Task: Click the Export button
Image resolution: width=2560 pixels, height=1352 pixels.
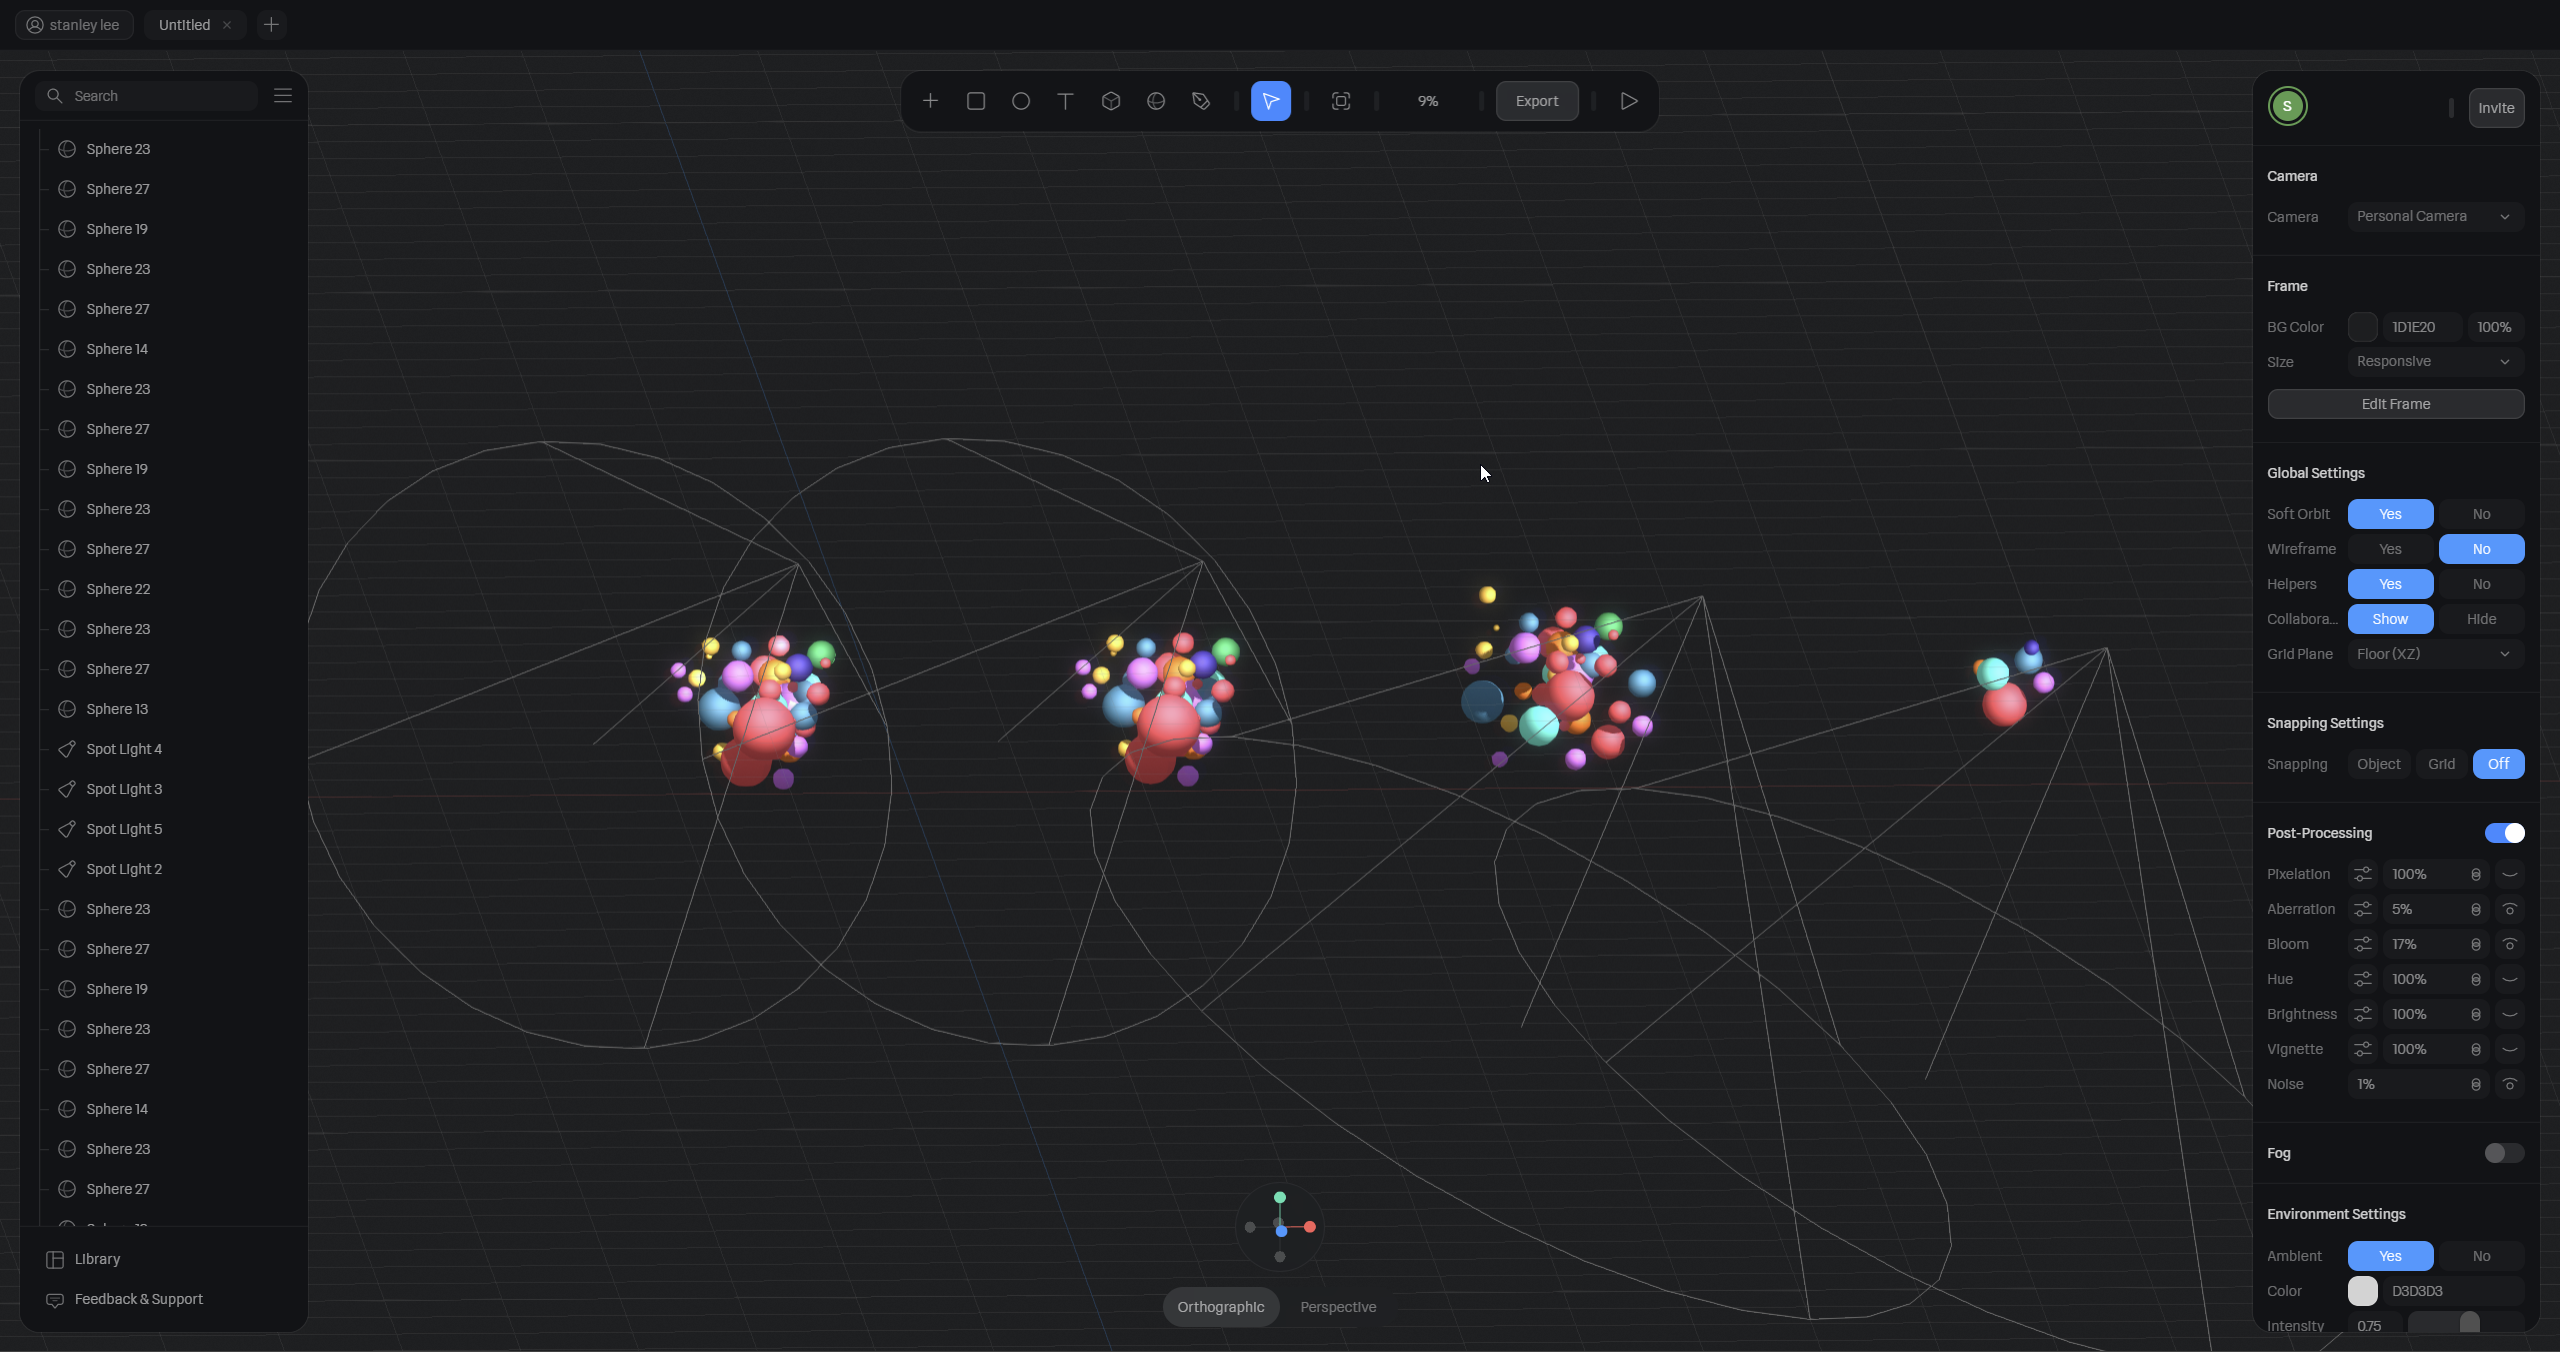Action: pyautogui.click(x=1536, y=101)
